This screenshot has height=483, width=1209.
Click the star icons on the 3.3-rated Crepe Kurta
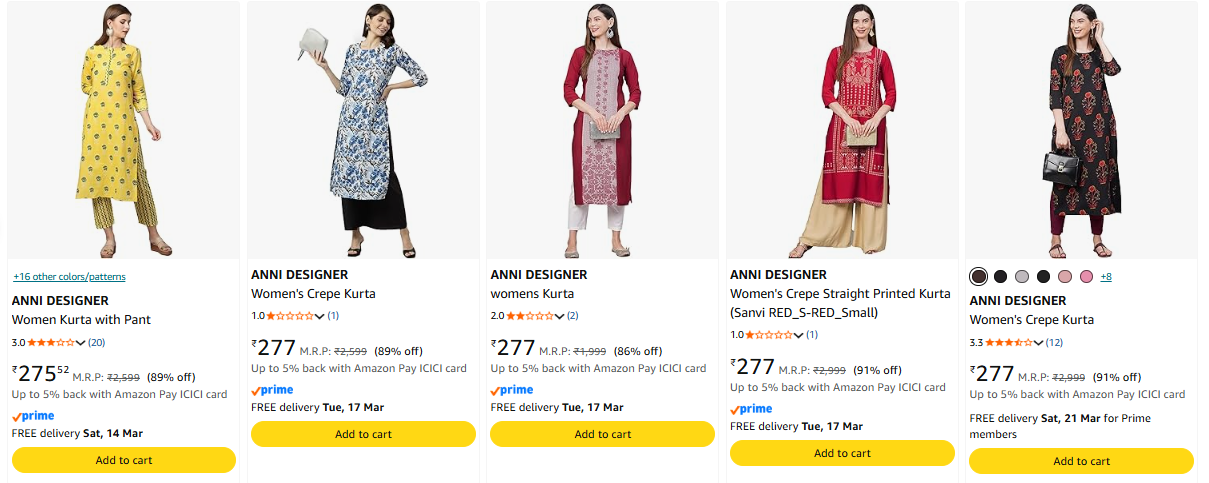(x=1010, y=342)
